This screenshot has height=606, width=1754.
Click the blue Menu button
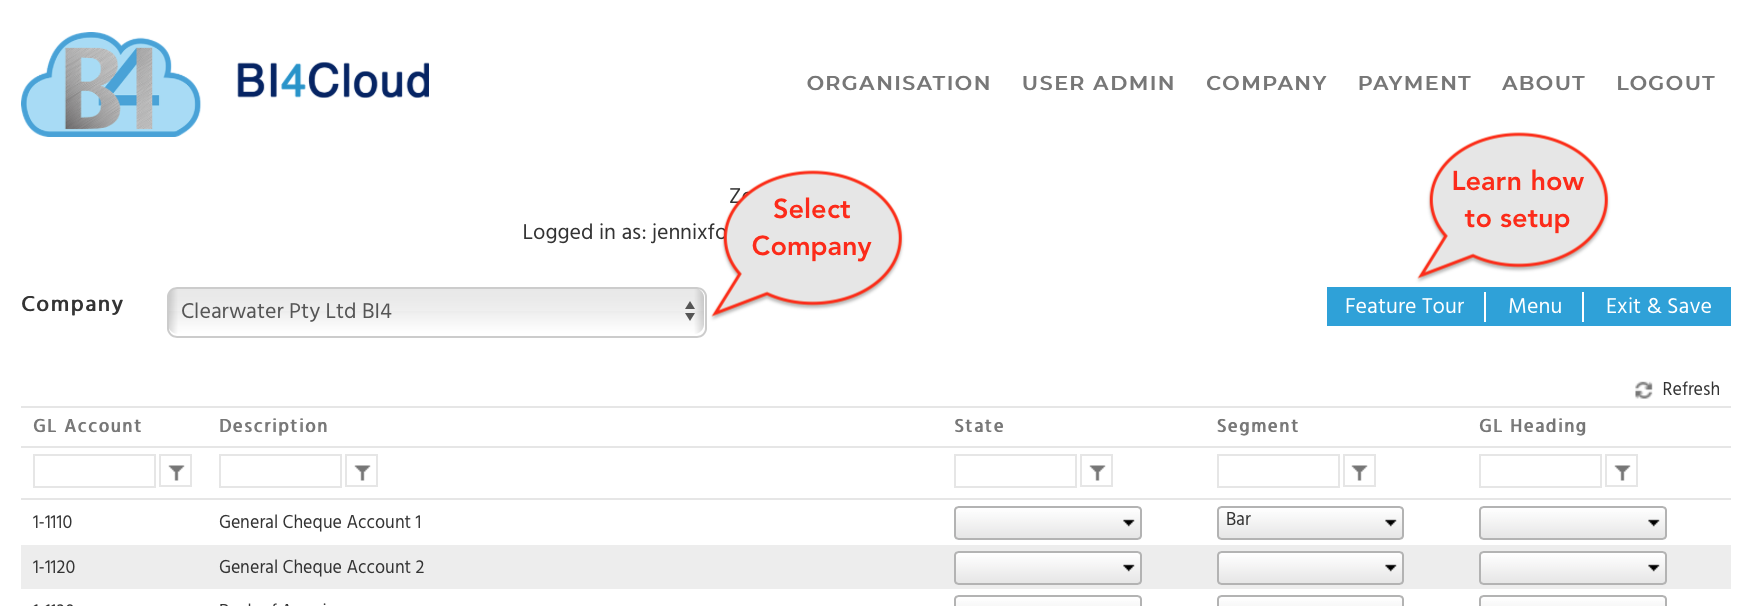point(1535,307)
